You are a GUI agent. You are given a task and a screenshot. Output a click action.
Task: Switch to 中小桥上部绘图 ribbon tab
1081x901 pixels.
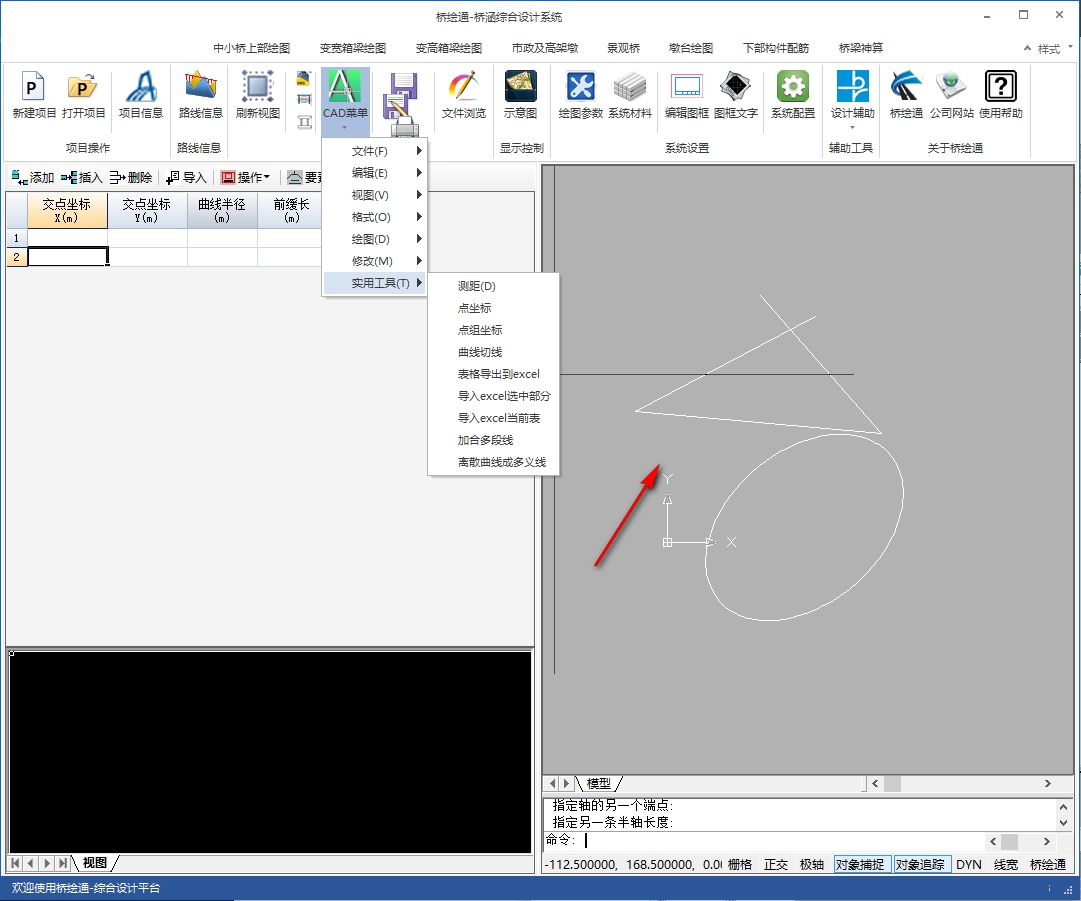(252, 48)
